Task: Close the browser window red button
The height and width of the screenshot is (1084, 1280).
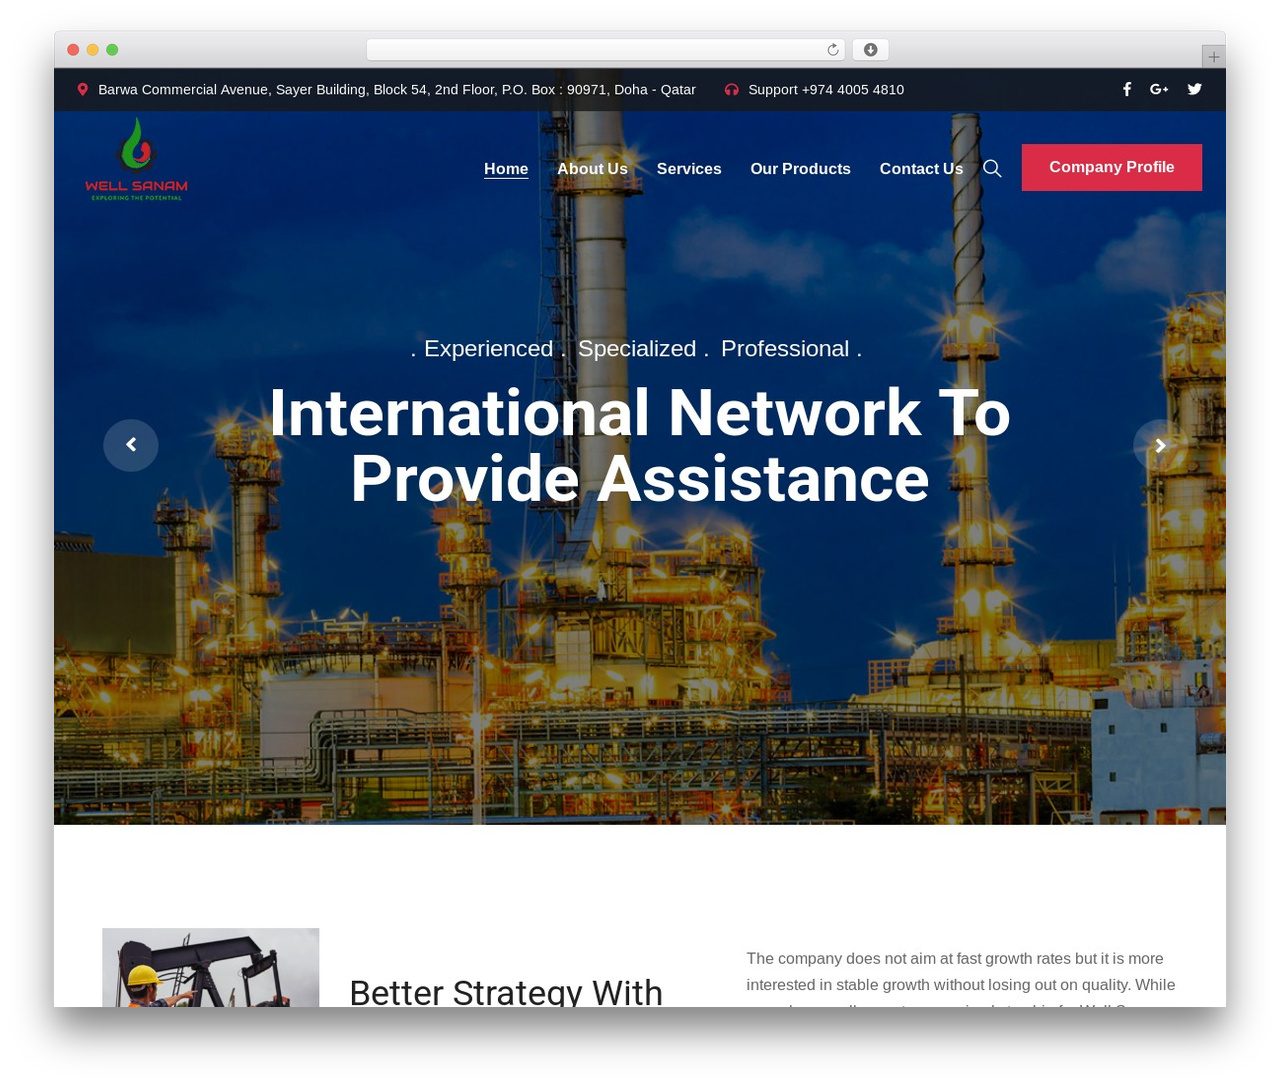Action: click(73, 50)
